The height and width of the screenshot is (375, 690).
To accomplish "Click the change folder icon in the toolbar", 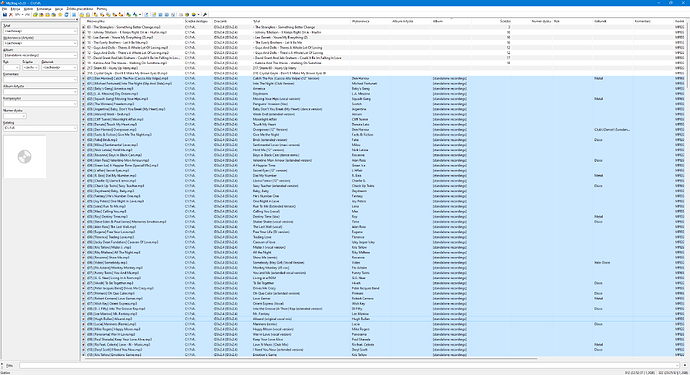I will (x=35, y=15).
